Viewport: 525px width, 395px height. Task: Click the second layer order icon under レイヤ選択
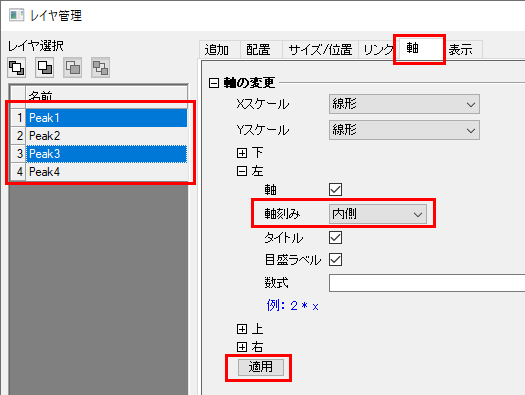pyautogui.click(x=45, y=68)
